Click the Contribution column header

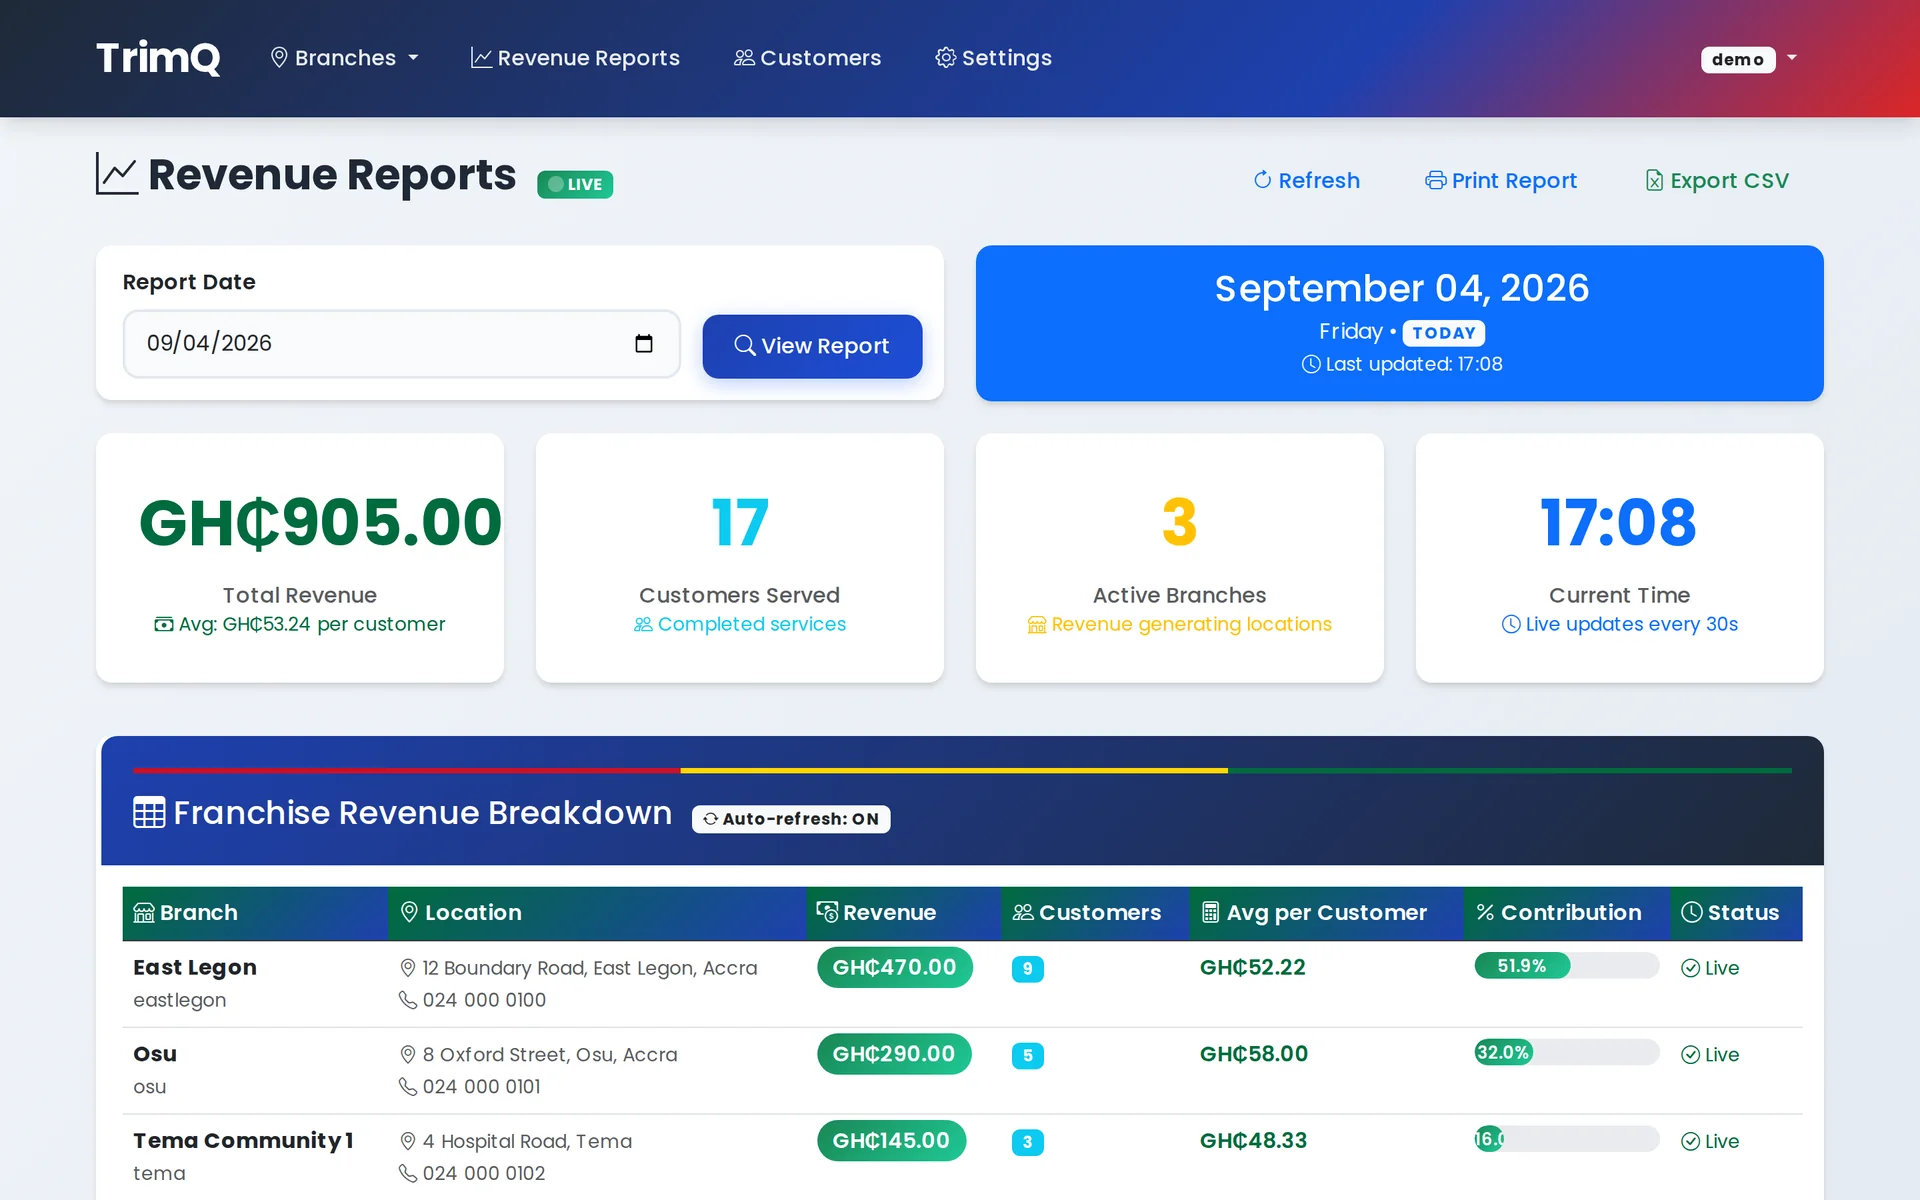coord(1567,913)
